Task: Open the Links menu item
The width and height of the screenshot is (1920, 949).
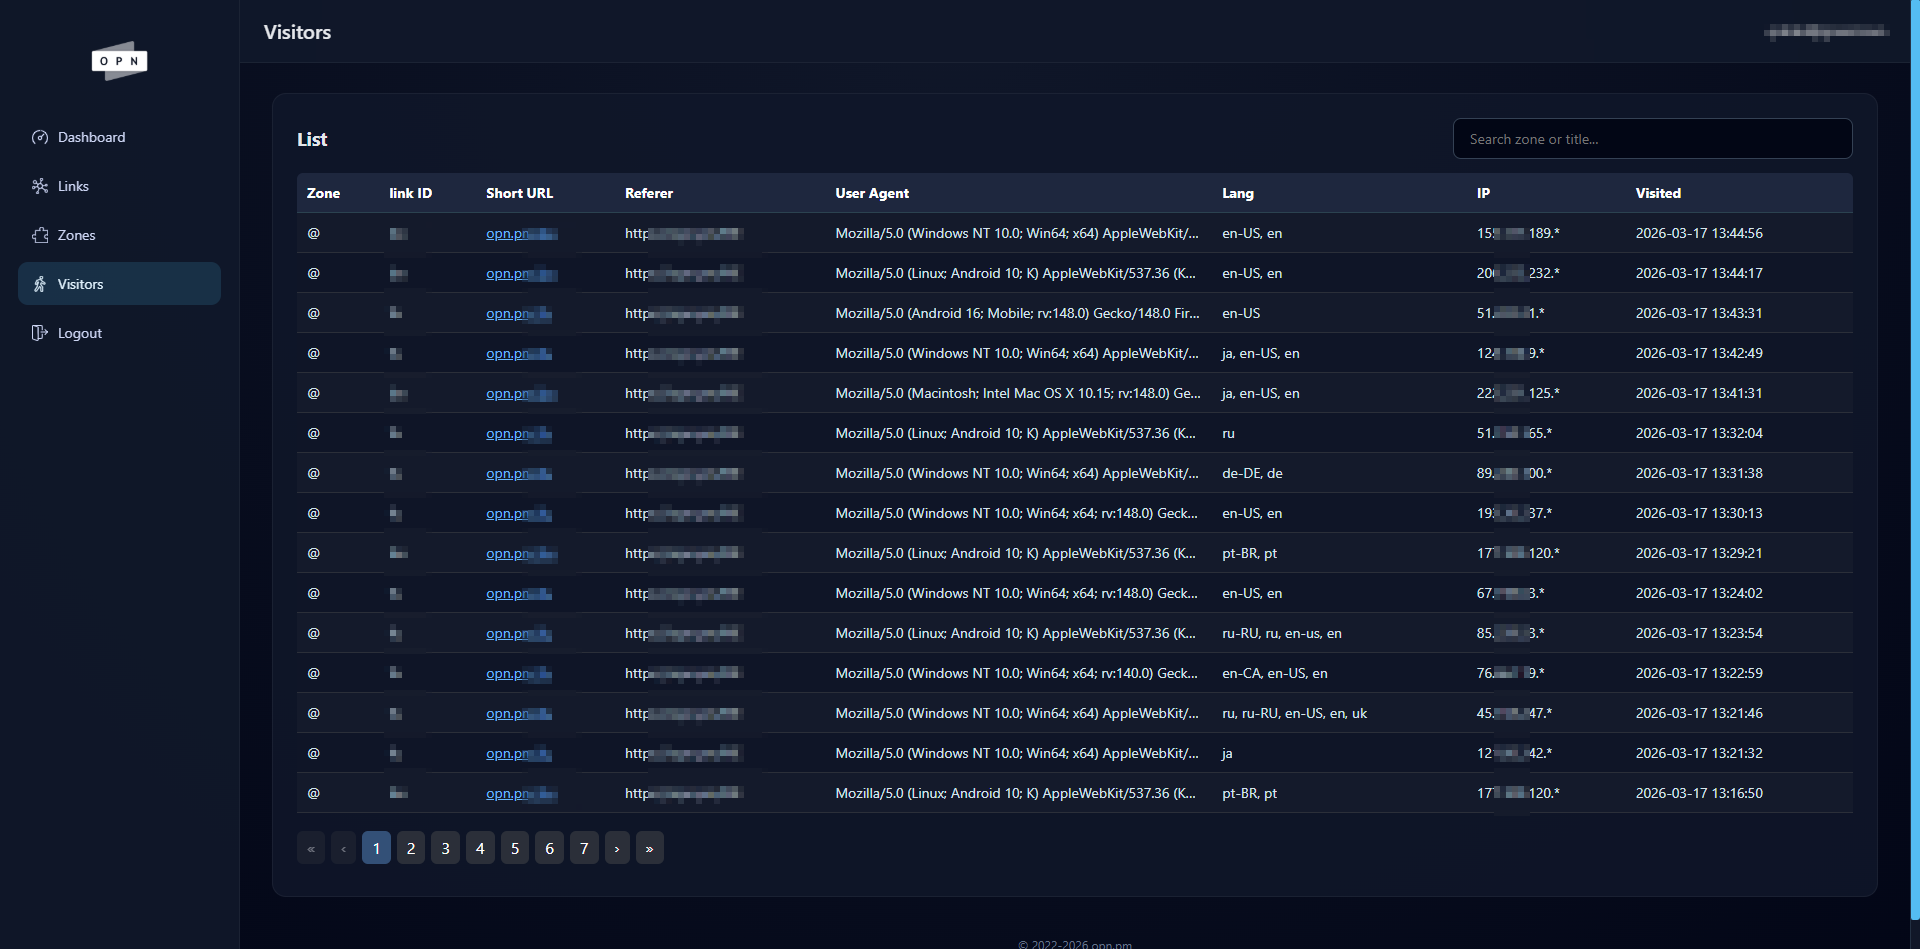Action: coord(119,186)
